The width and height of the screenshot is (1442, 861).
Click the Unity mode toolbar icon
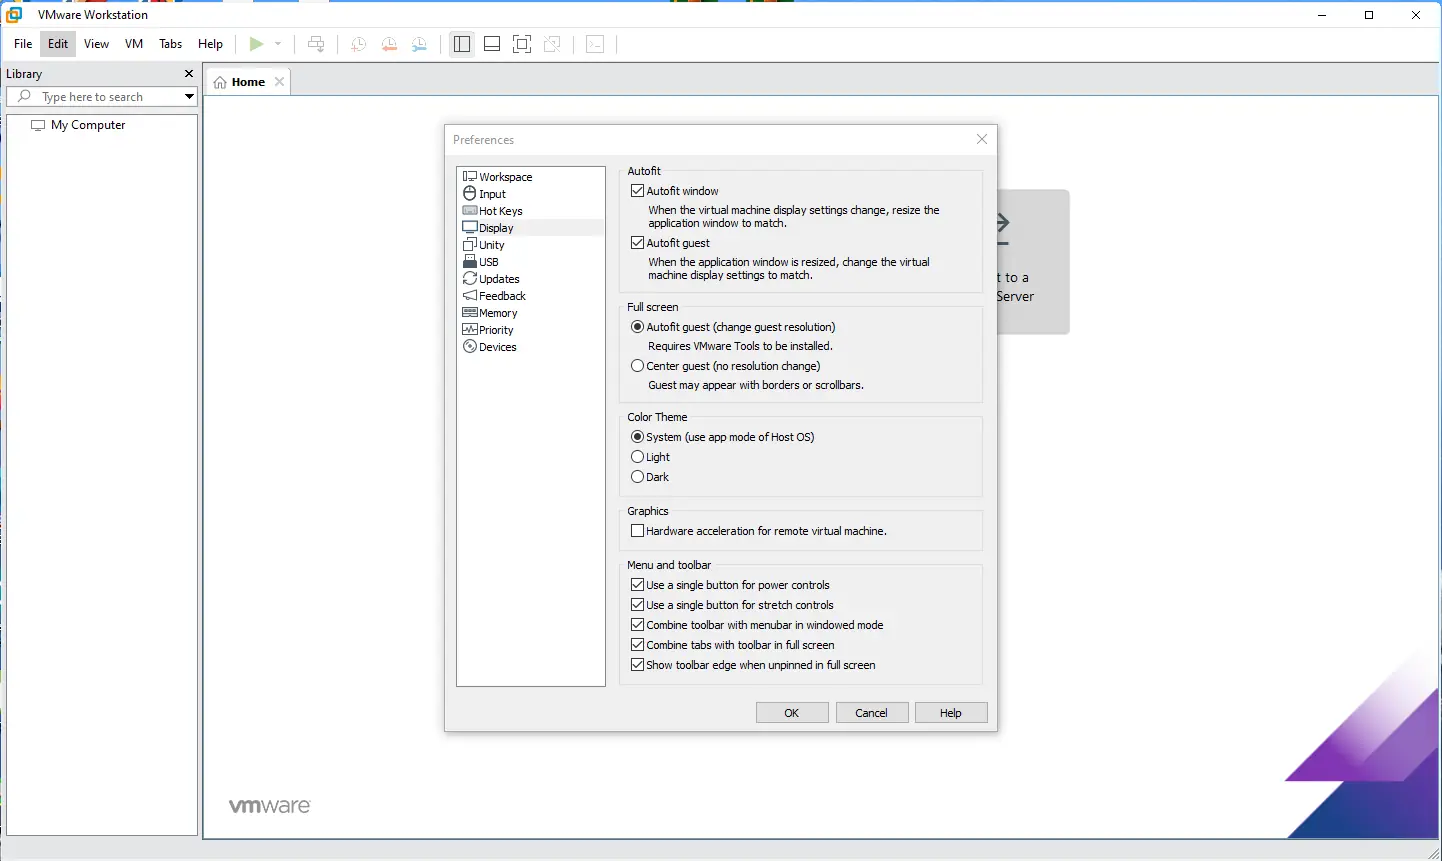552,44
